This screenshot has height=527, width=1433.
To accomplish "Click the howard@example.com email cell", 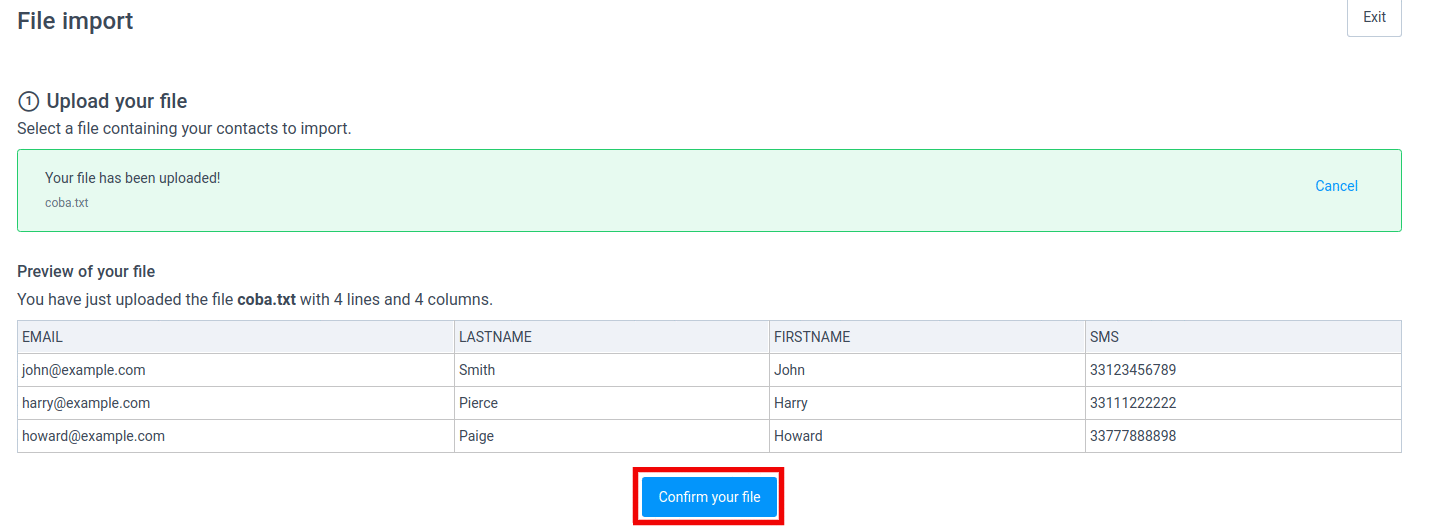I will (93, 436).
